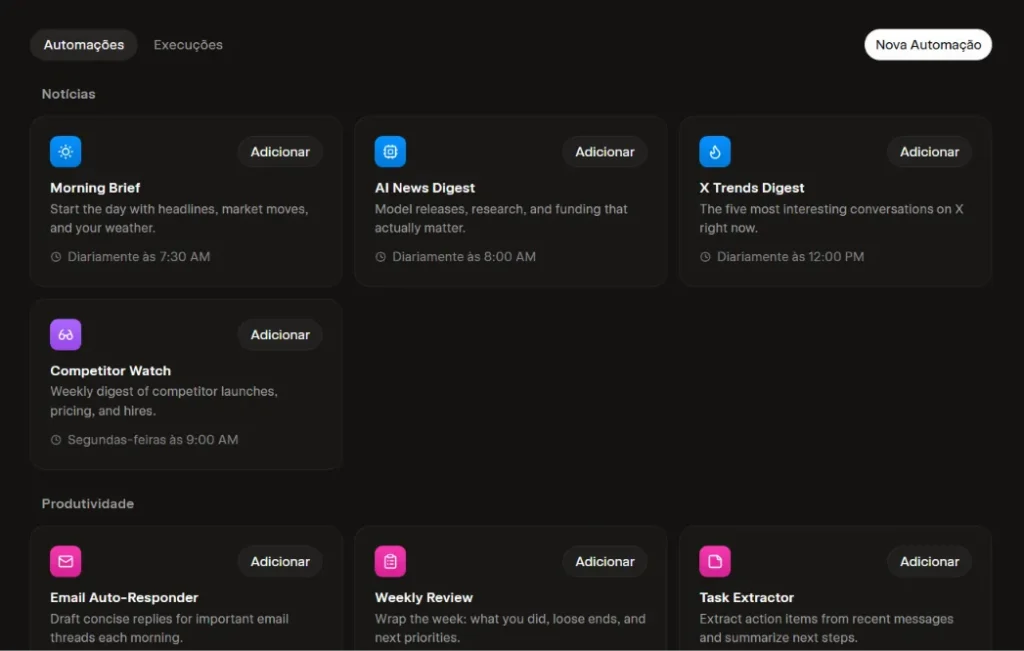Viewport: 1024px width, 651px height.
Task: Create a Nova Automação
Action: (928, 44)
